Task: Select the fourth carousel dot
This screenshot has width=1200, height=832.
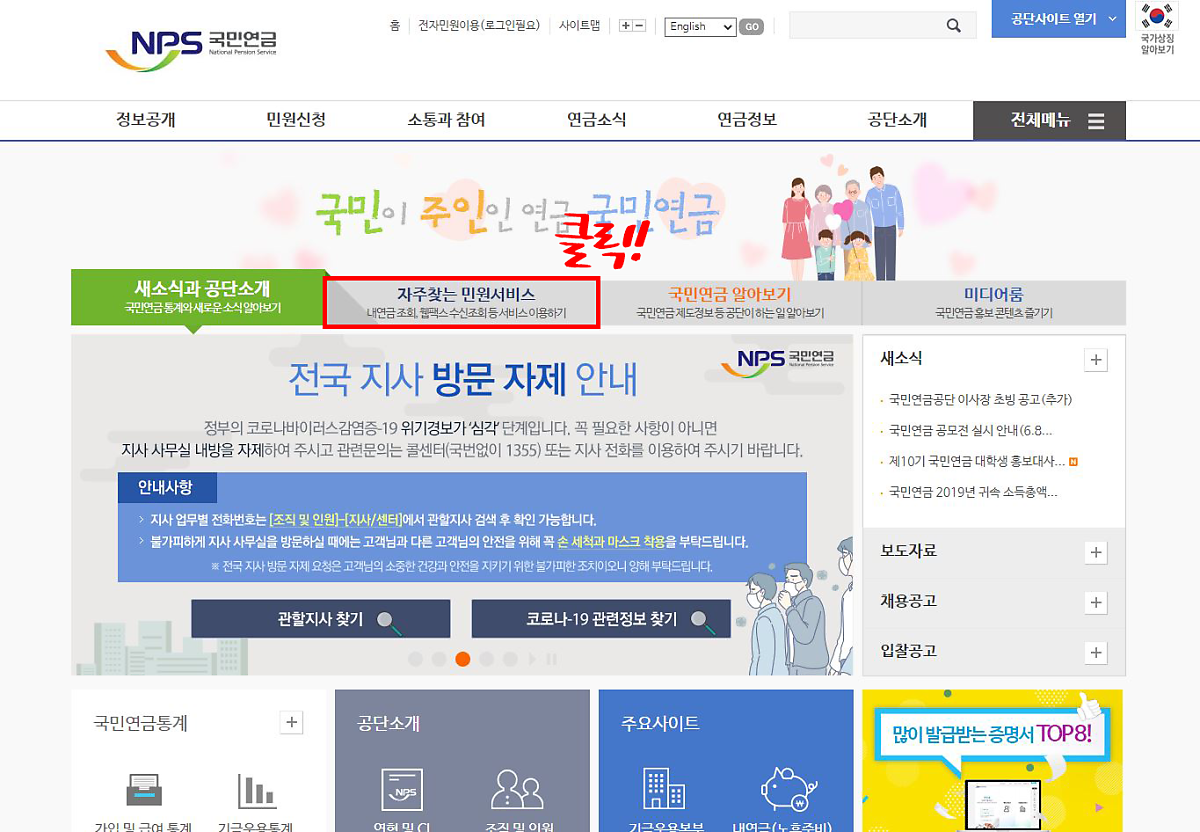Action: pos(486,659)
